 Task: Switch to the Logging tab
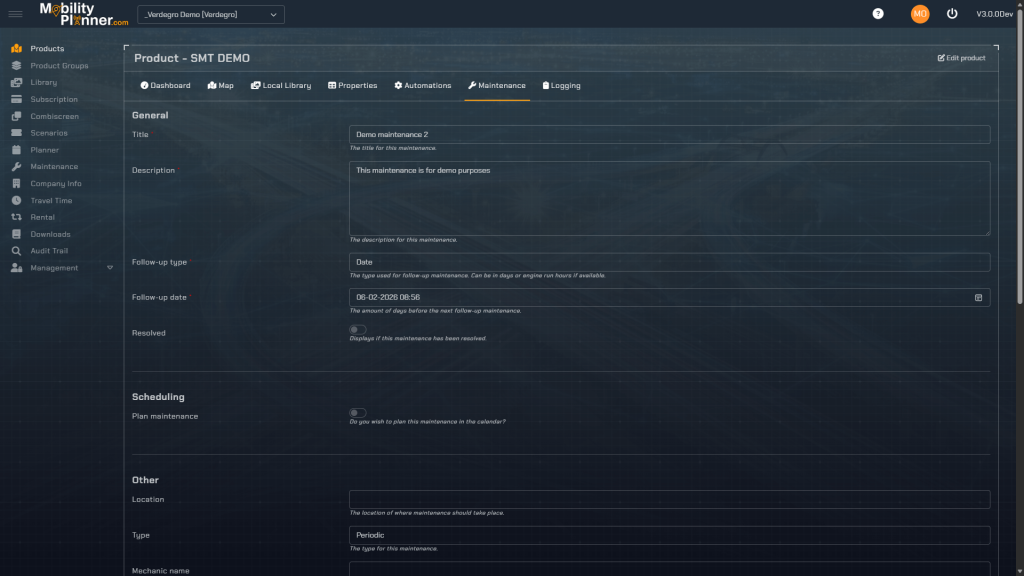[x=561, y=86]
